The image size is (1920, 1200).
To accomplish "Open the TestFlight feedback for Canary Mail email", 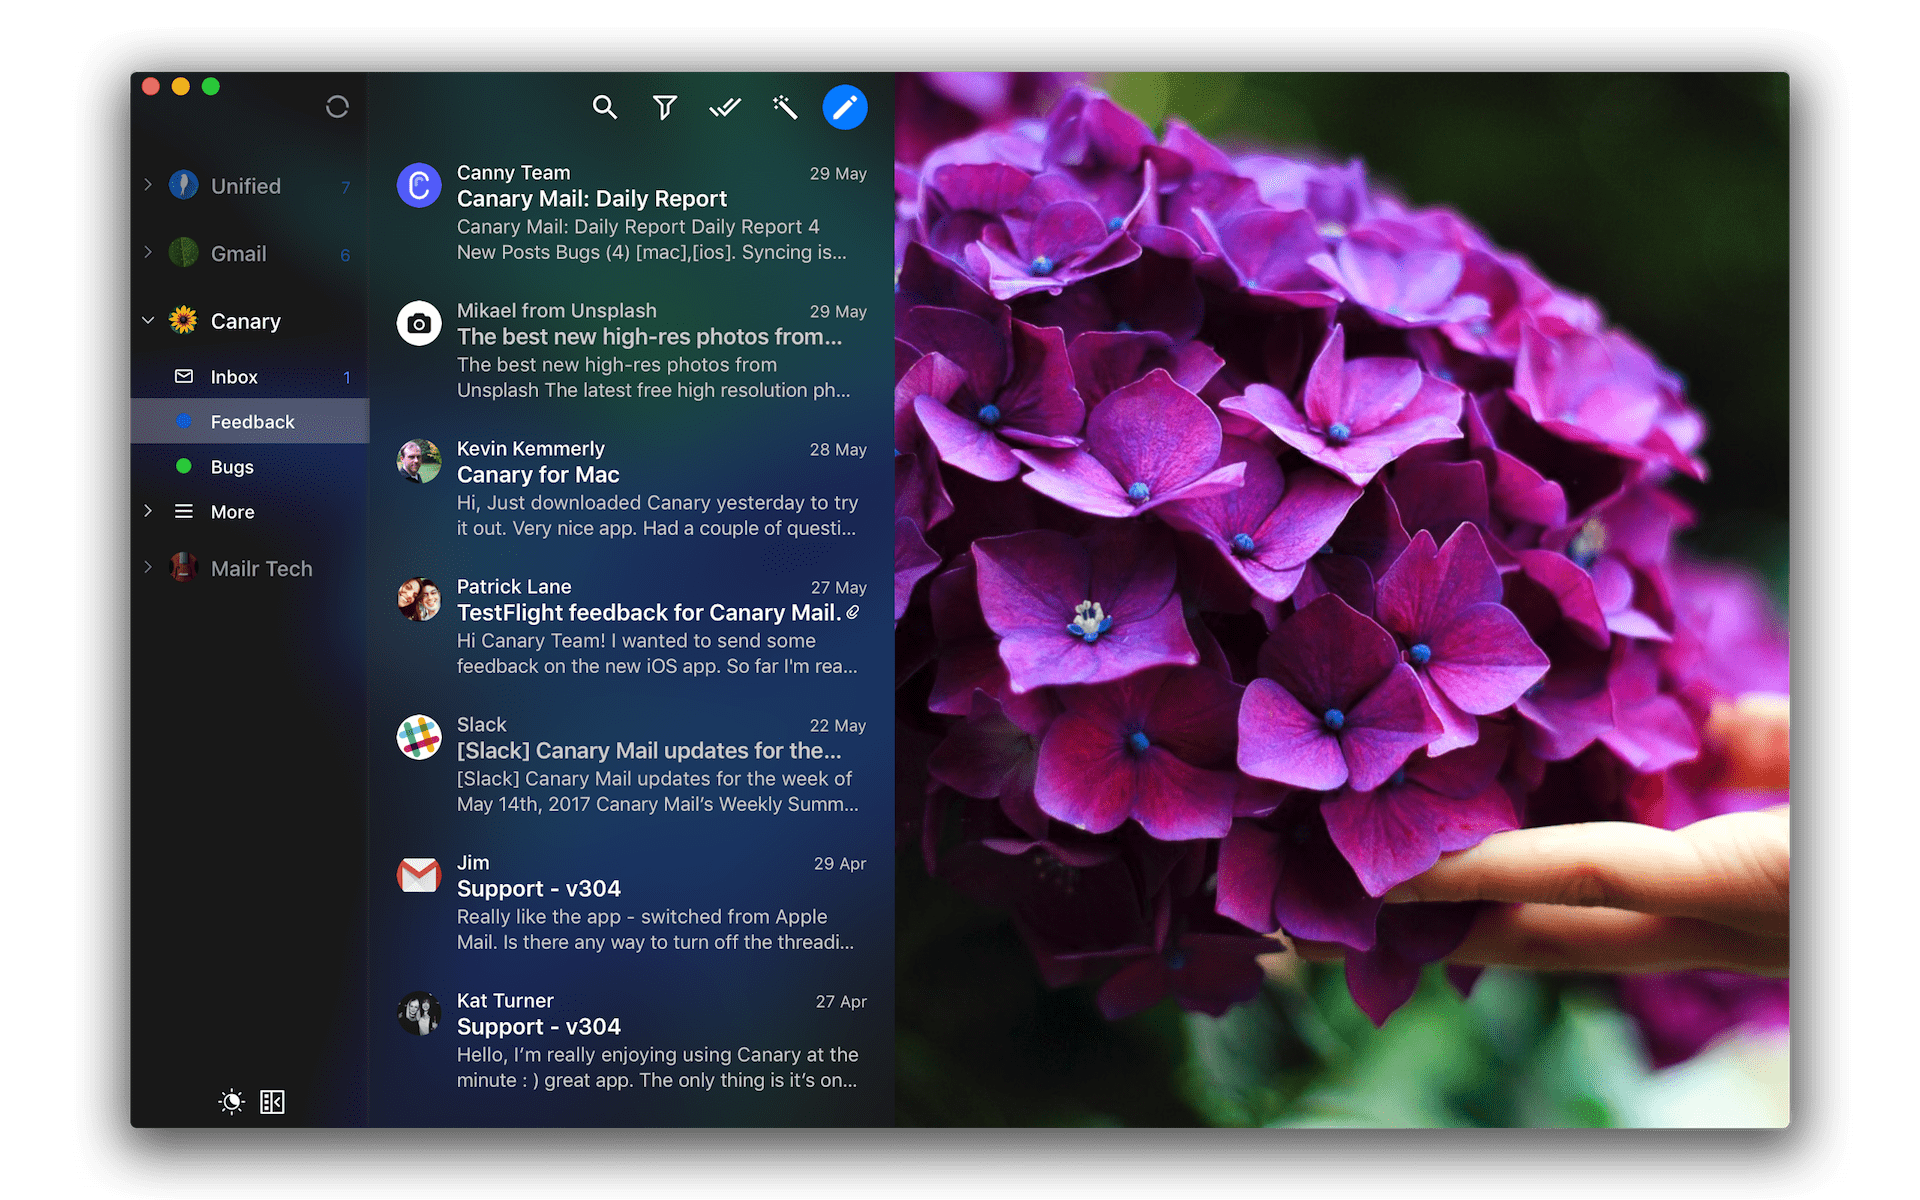I will point(631,627).
